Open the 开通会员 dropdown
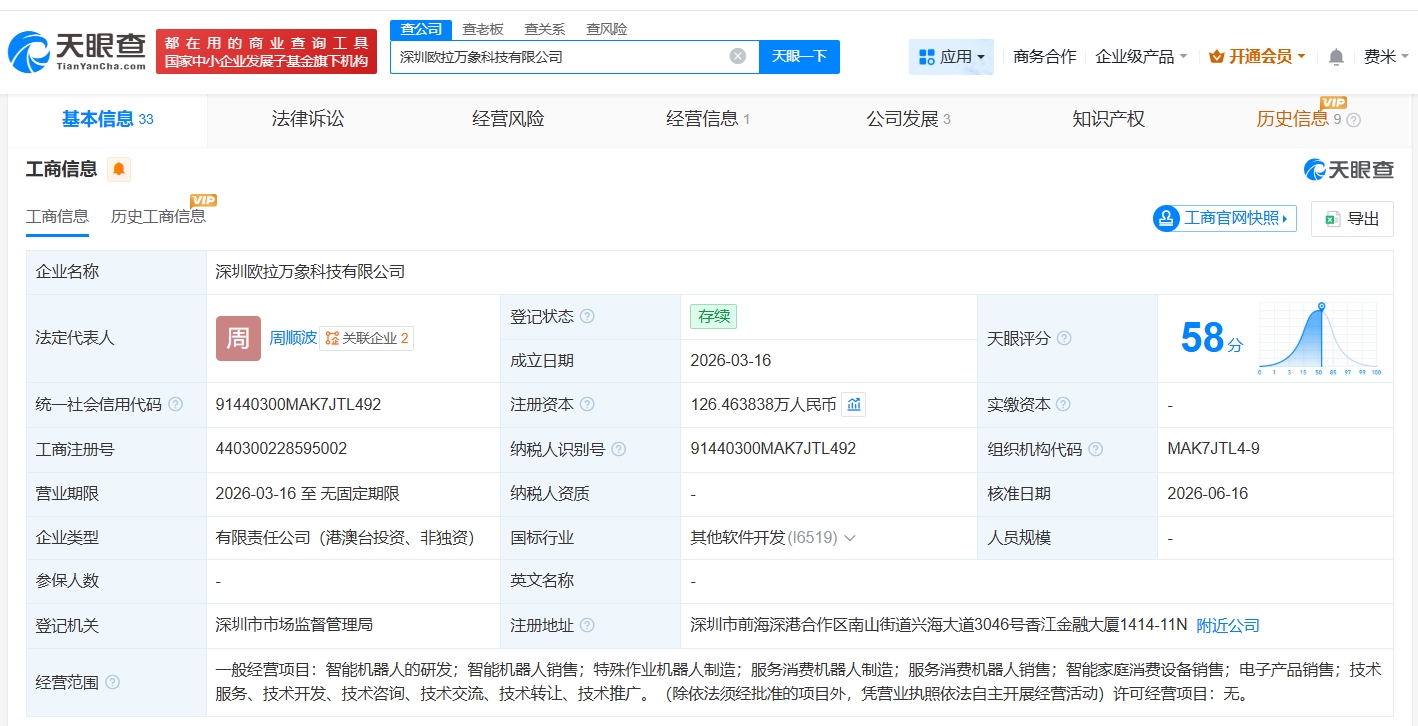1418x726 pixels. (x=1257, y=57)
